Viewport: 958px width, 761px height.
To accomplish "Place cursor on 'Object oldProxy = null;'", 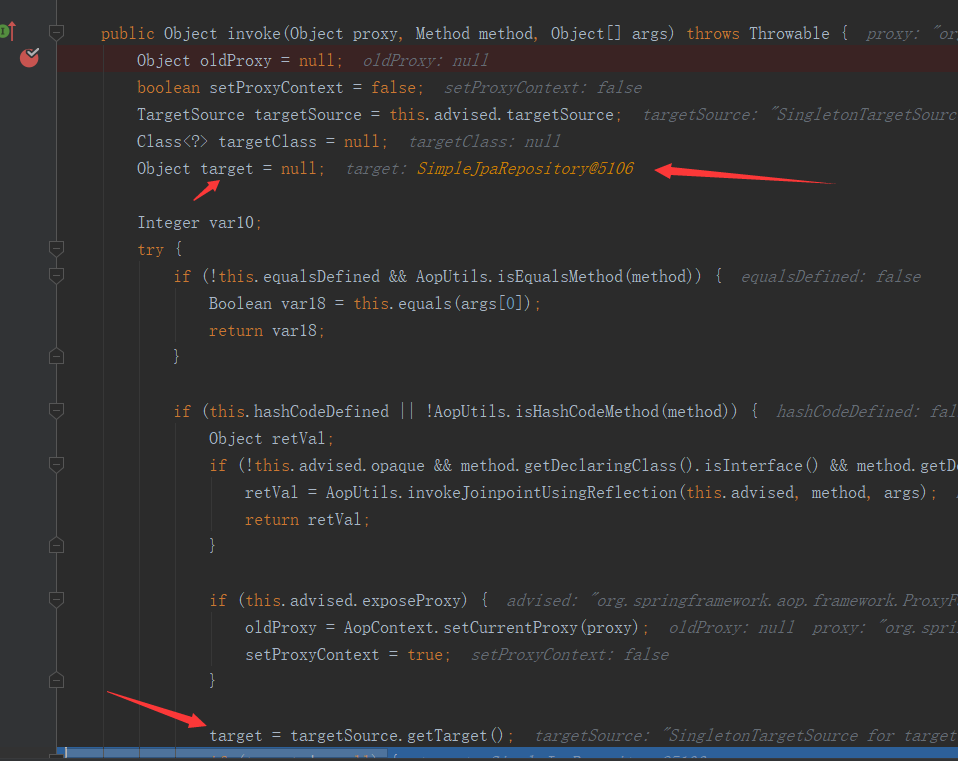I will point(240,60).
